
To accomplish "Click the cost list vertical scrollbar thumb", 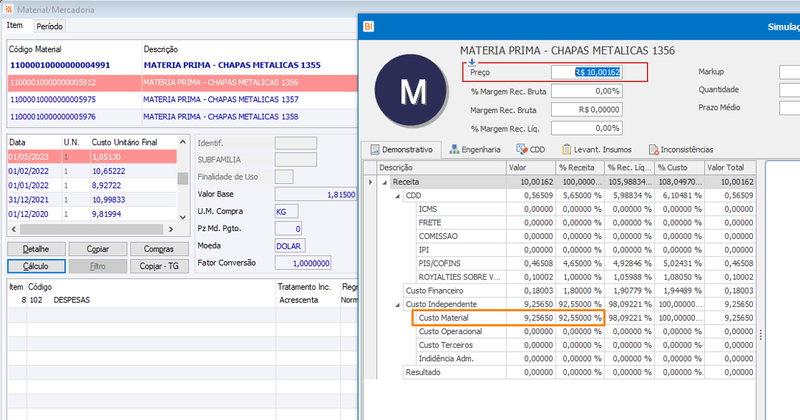I will tap(183, 178).
